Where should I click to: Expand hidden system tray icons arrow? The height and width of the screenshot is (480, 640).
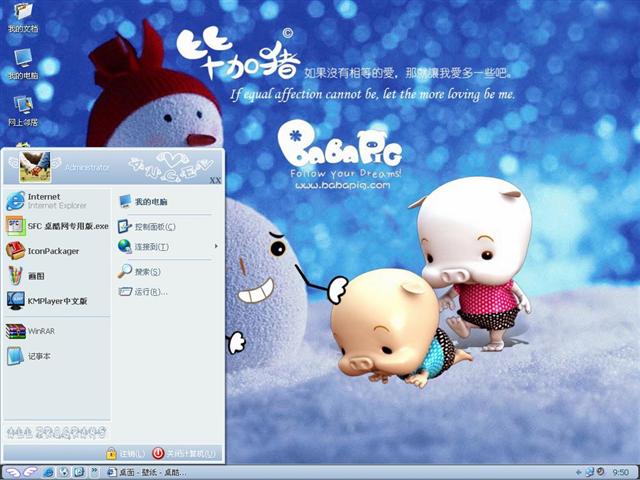tap(578, 473)
